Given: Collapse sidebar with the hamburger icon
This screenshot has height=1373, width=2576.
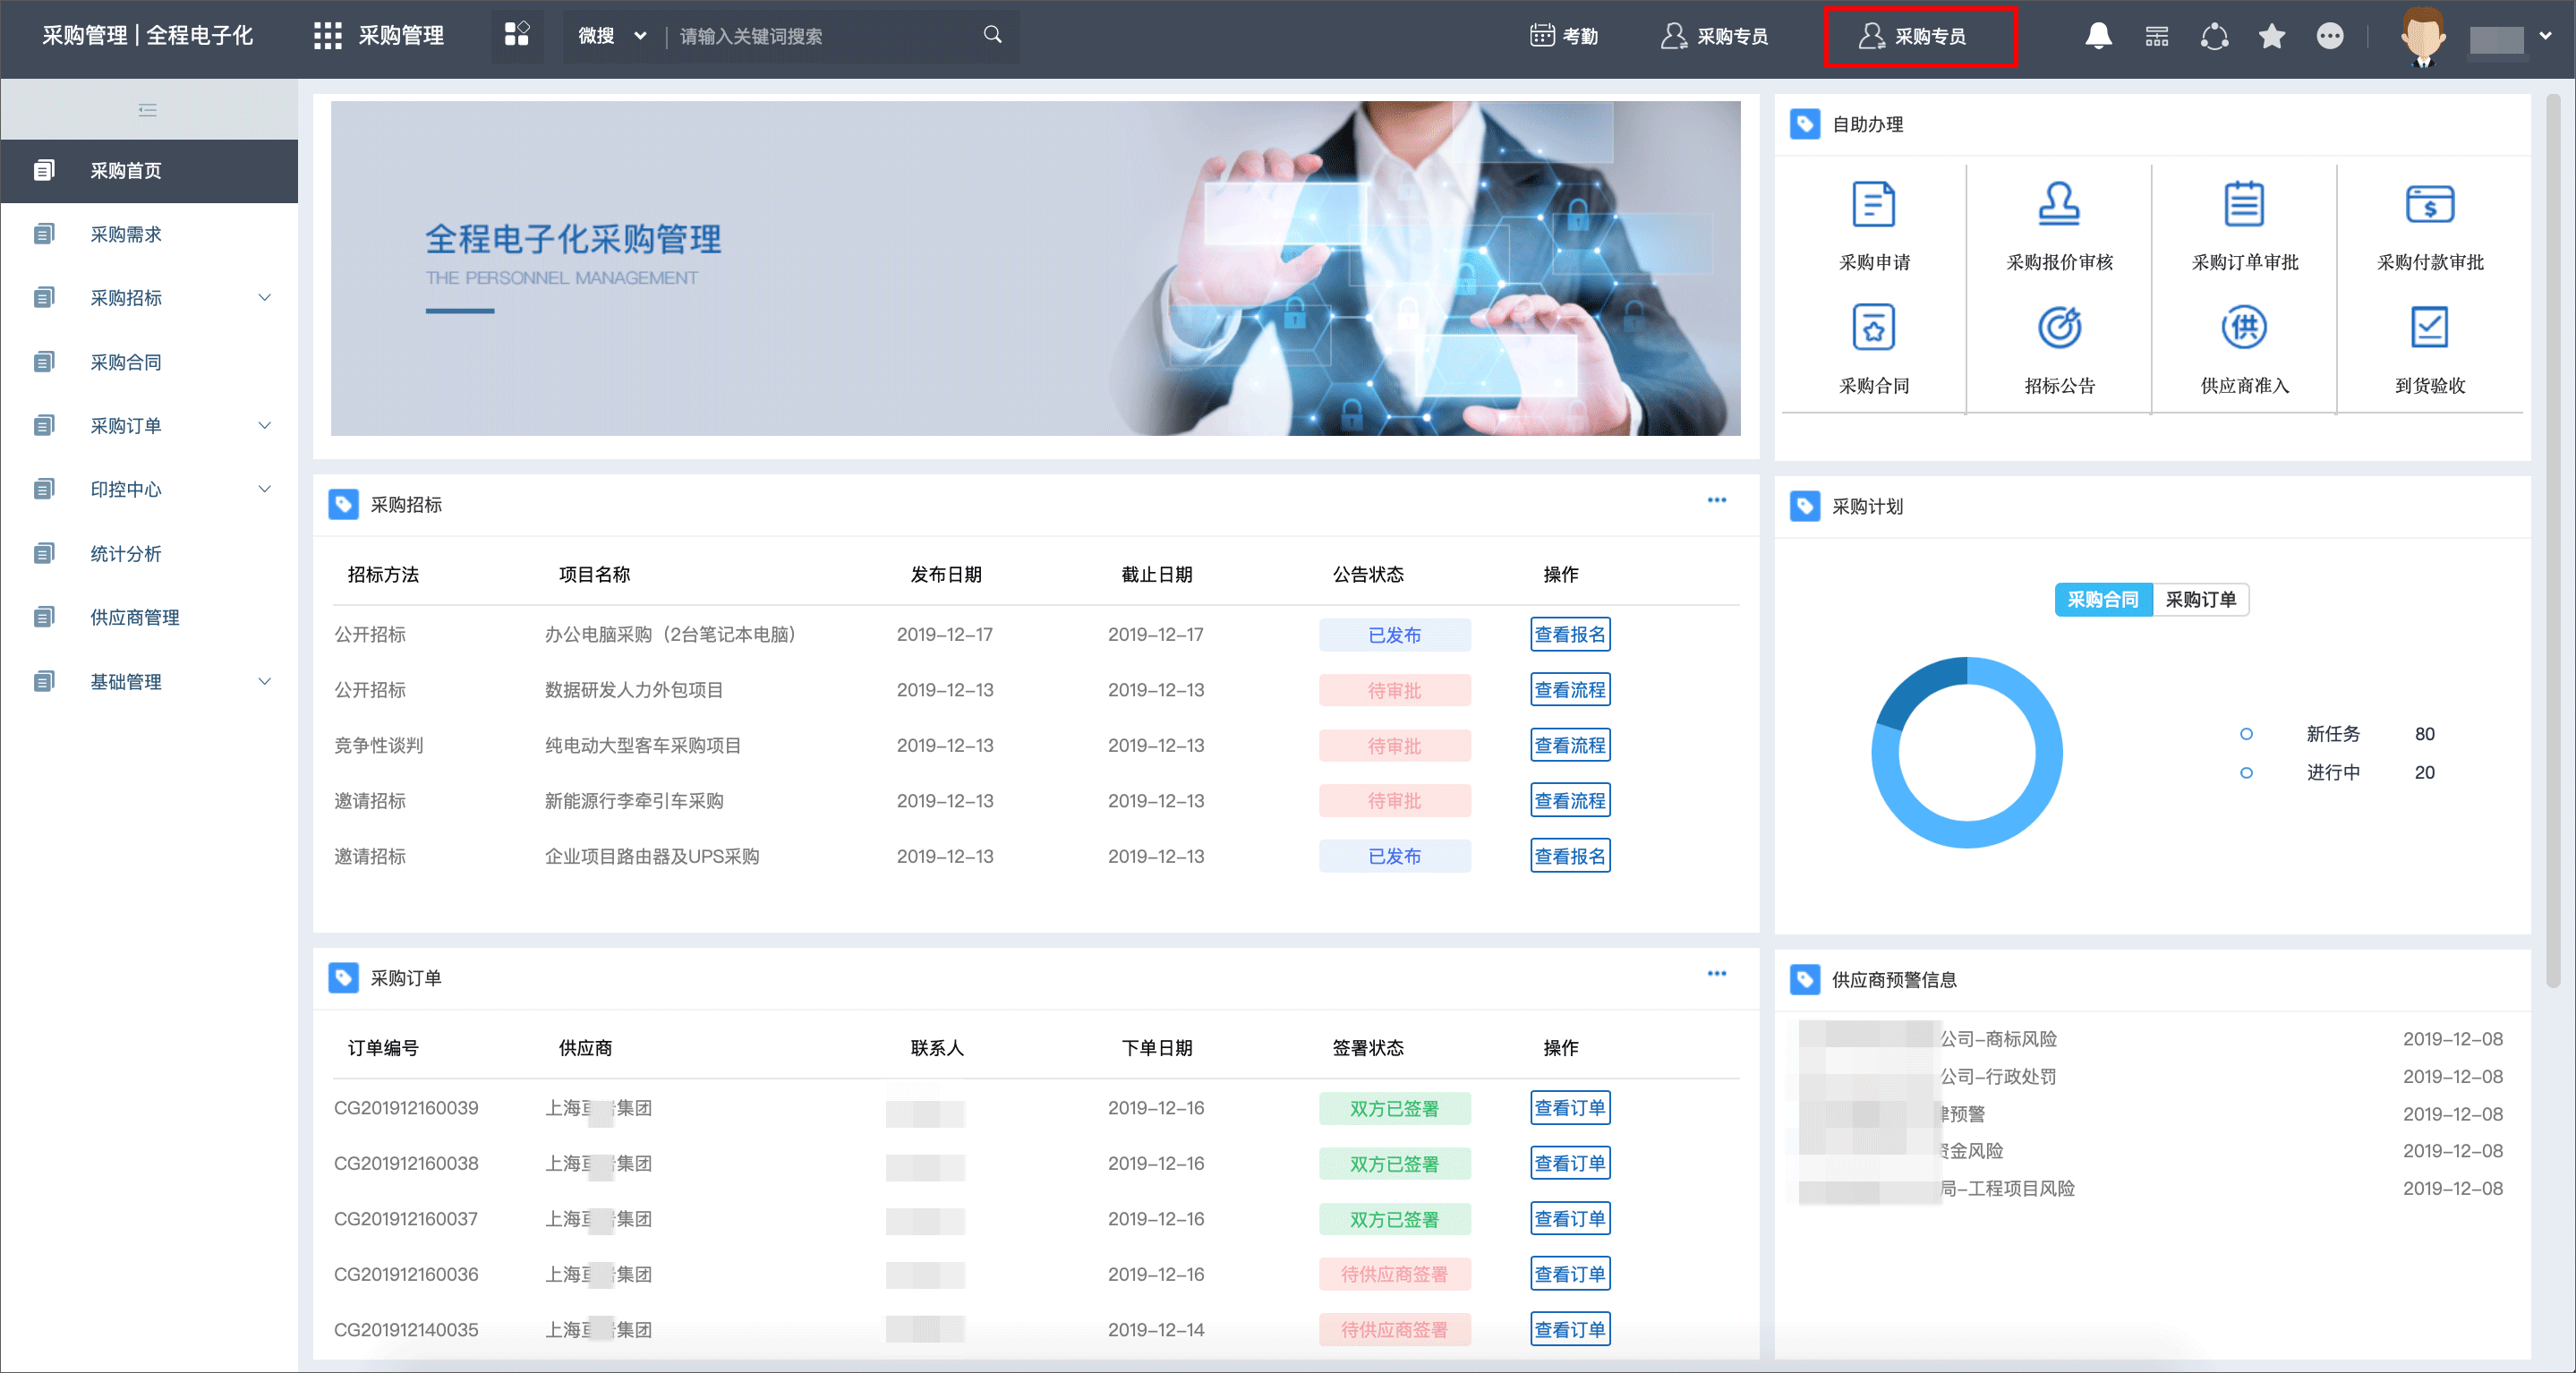Looking at the screenshot, I should pyautogui.click(x=148, y=110).
